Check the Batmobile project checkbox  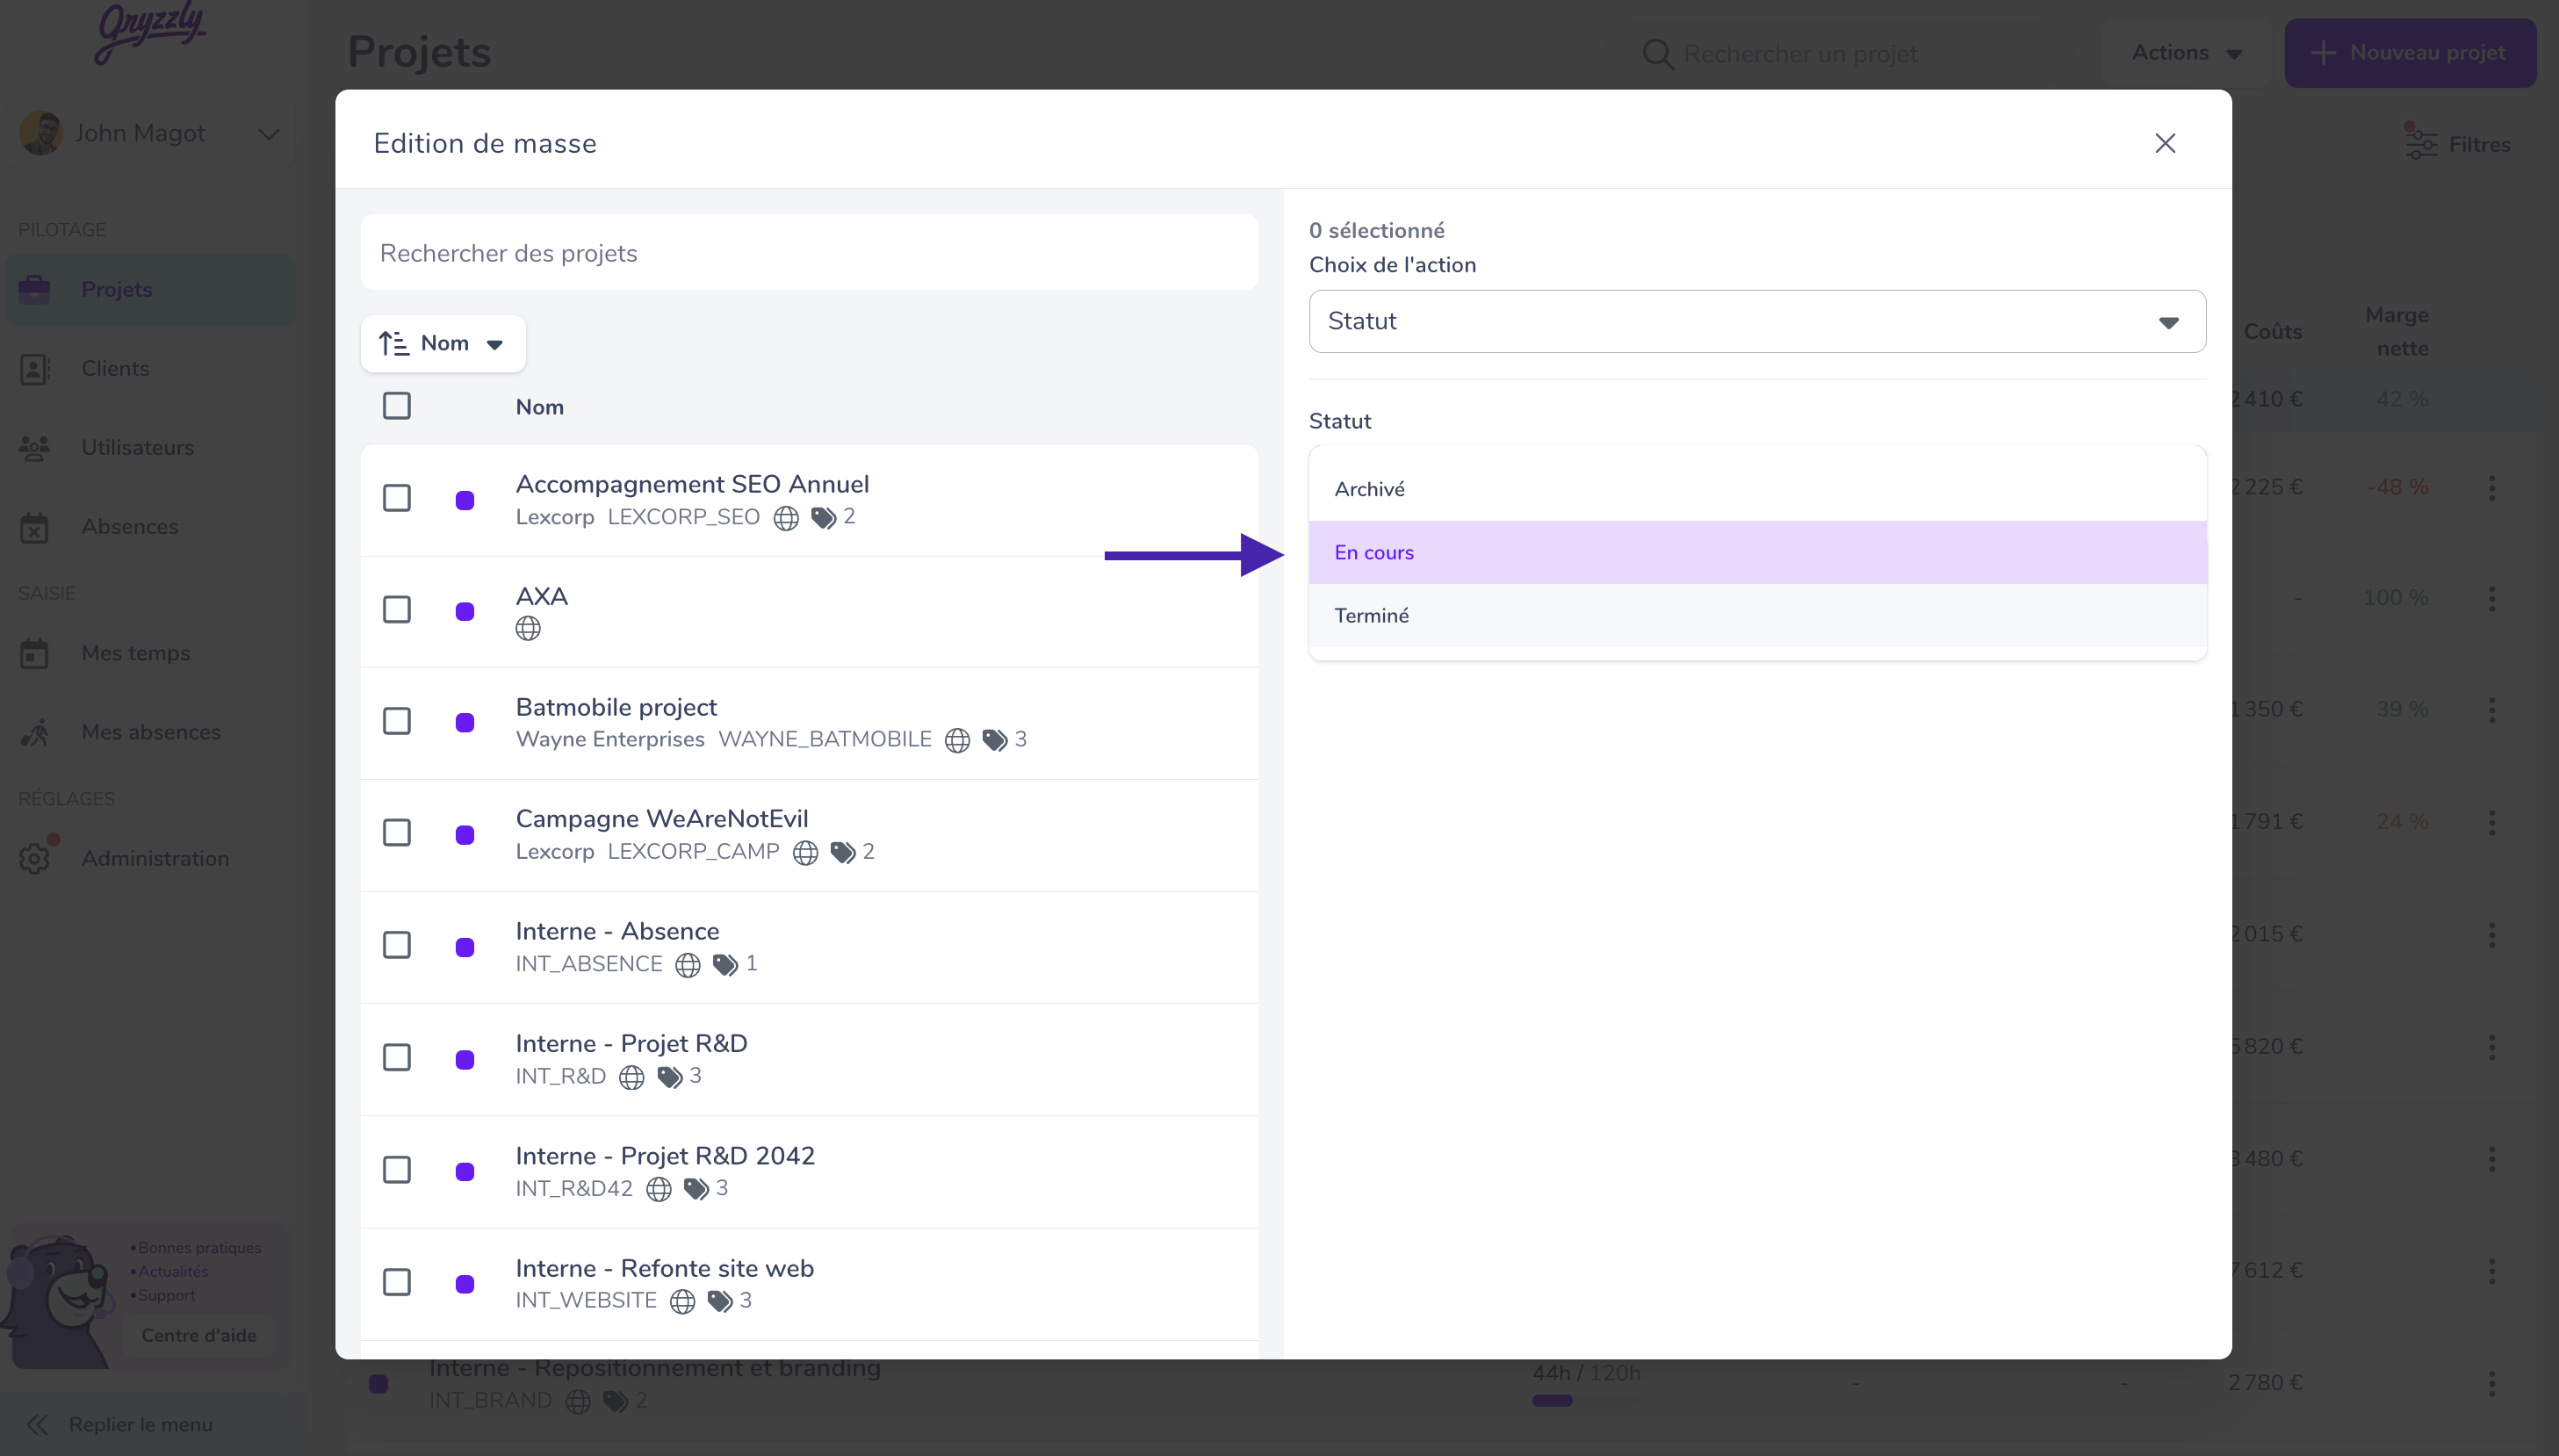click(x=397, y=721)
